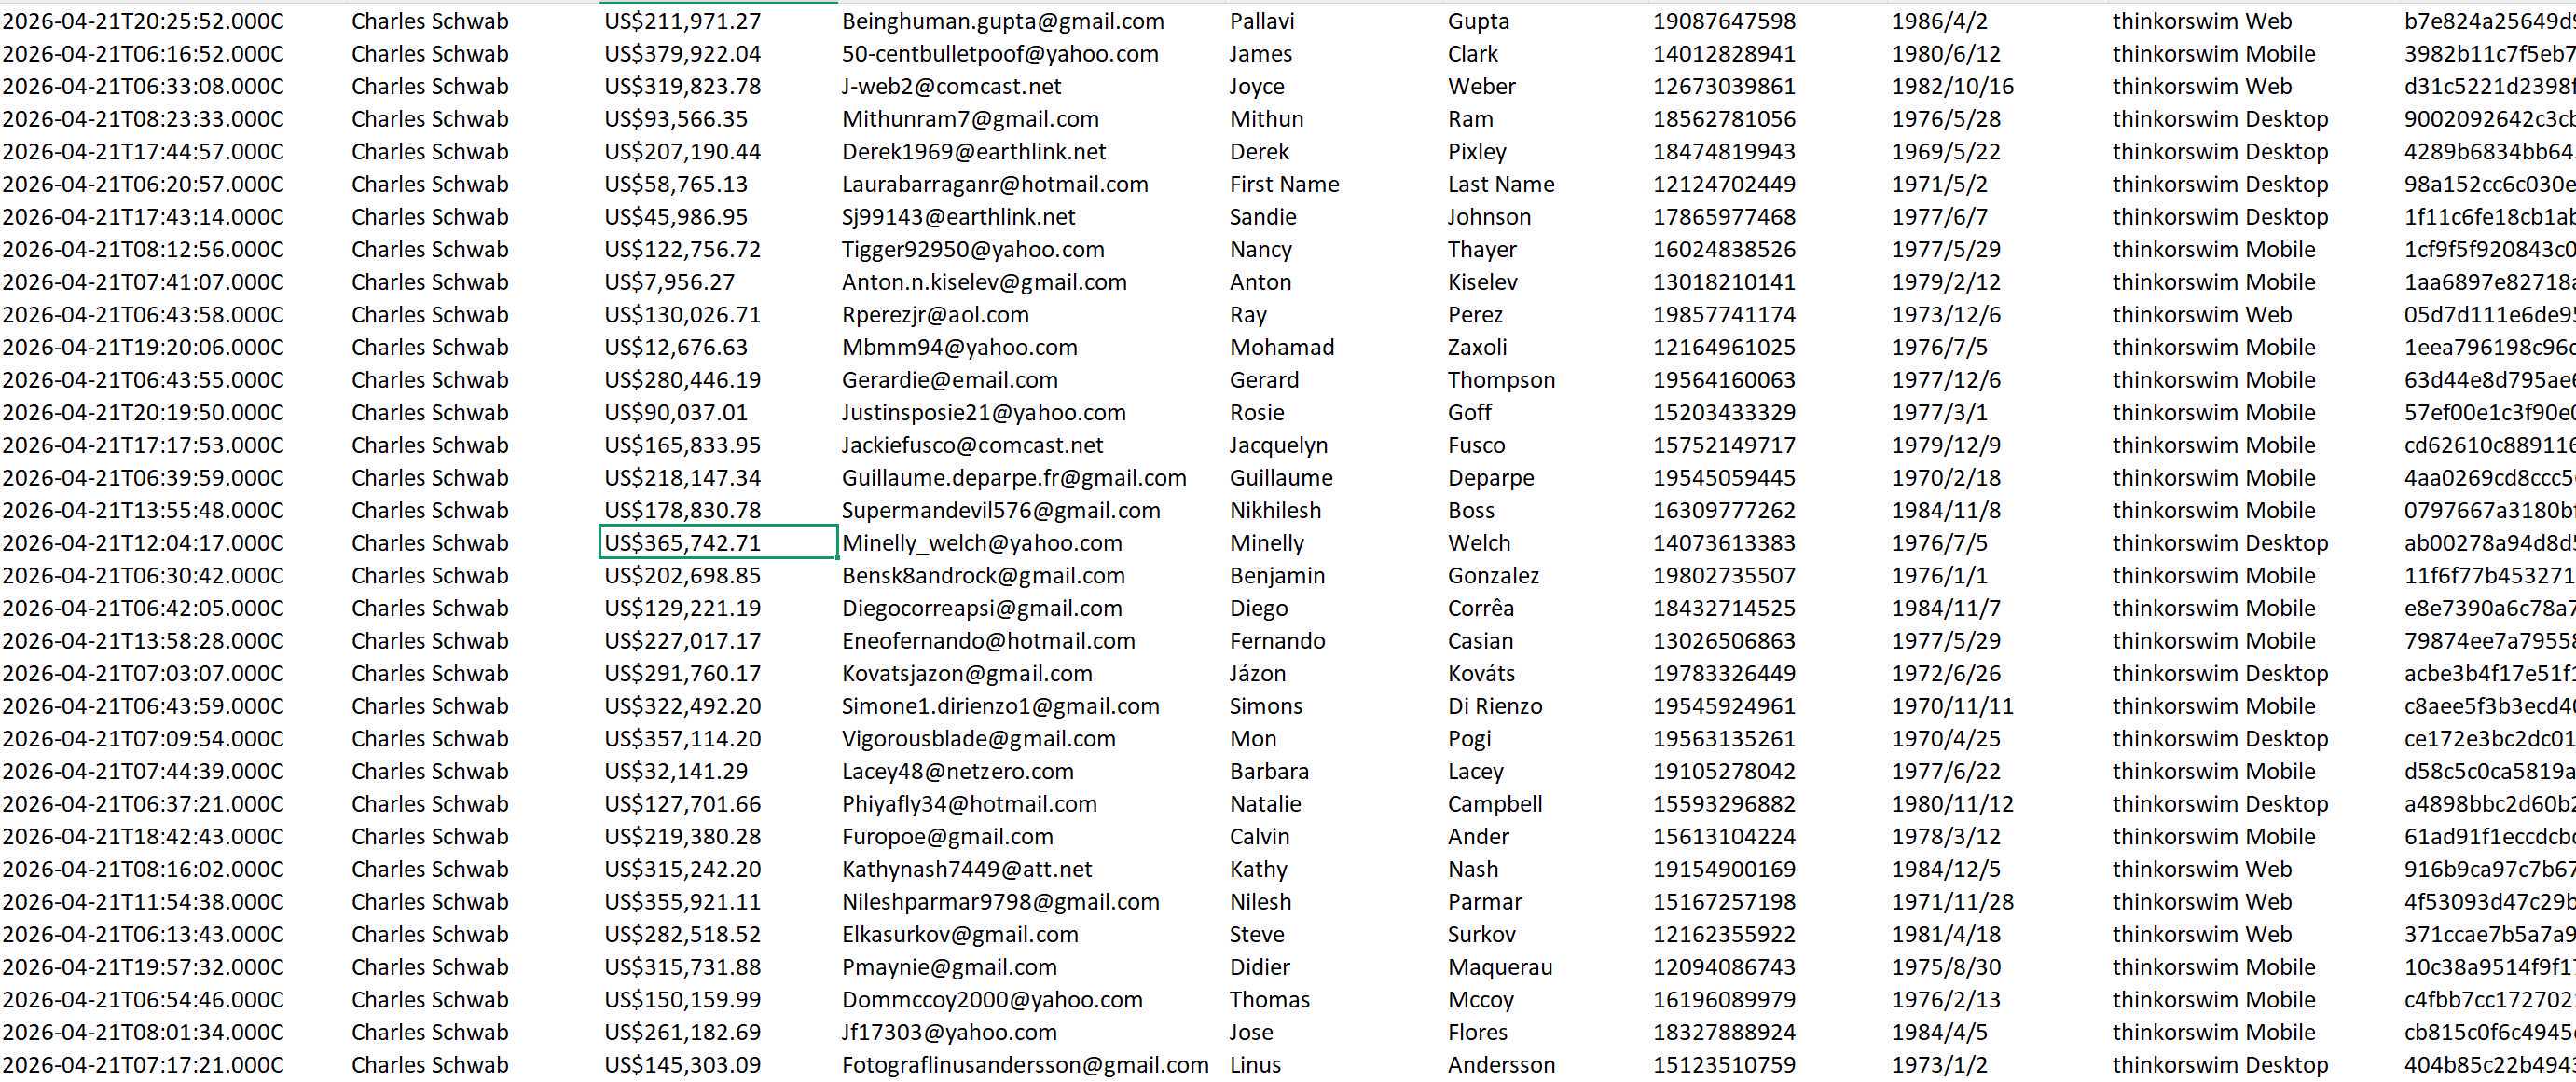Click phone number 17865977468
Viewport: 2576px width, 1082px height.
click(x=1724, y=217)
